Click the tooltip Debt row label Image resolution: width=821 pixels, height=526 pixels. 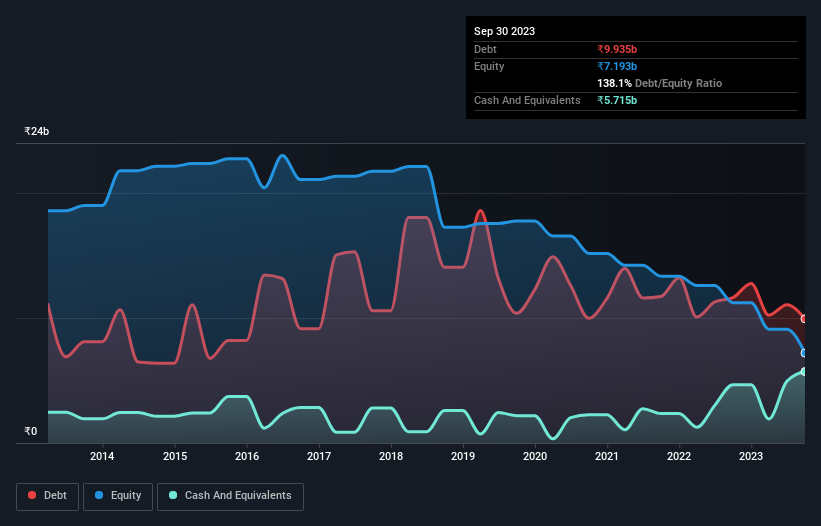tap(485, 49)
